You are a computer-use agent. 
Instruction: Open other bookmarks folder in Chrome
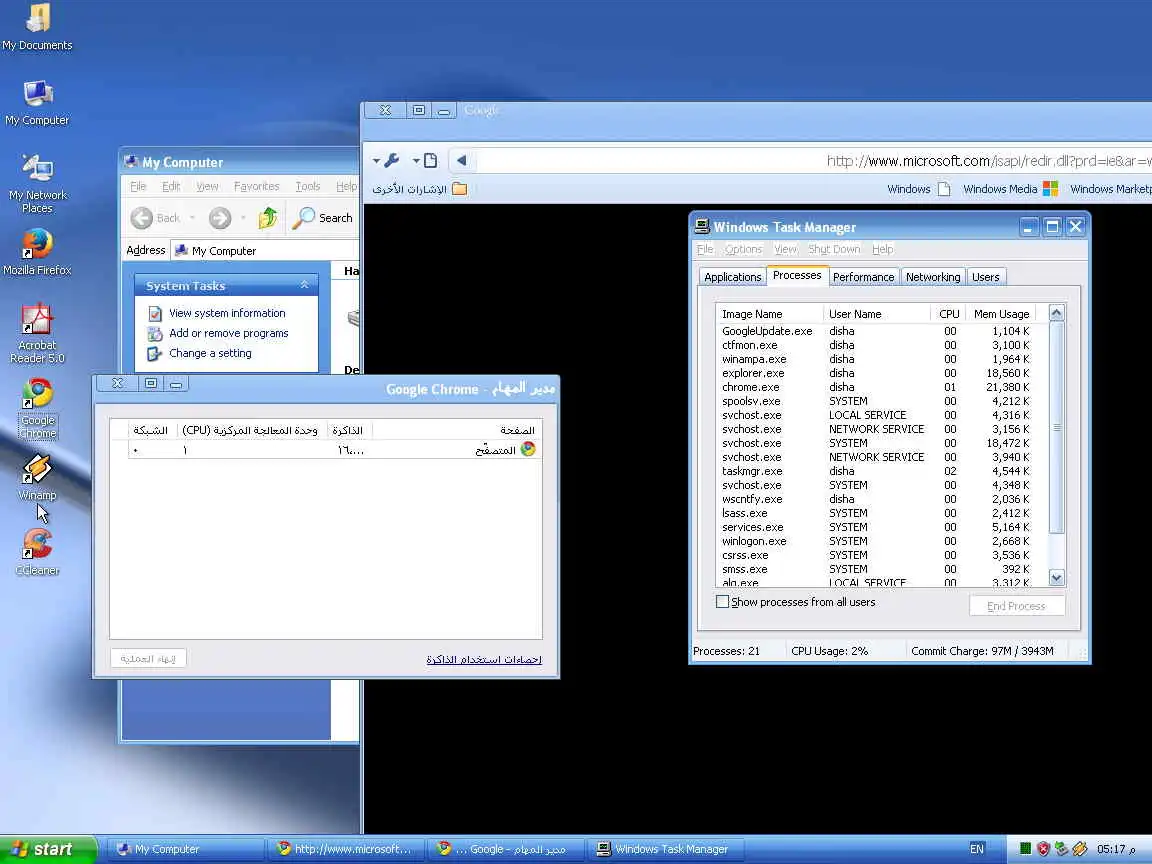click(420, 190)
